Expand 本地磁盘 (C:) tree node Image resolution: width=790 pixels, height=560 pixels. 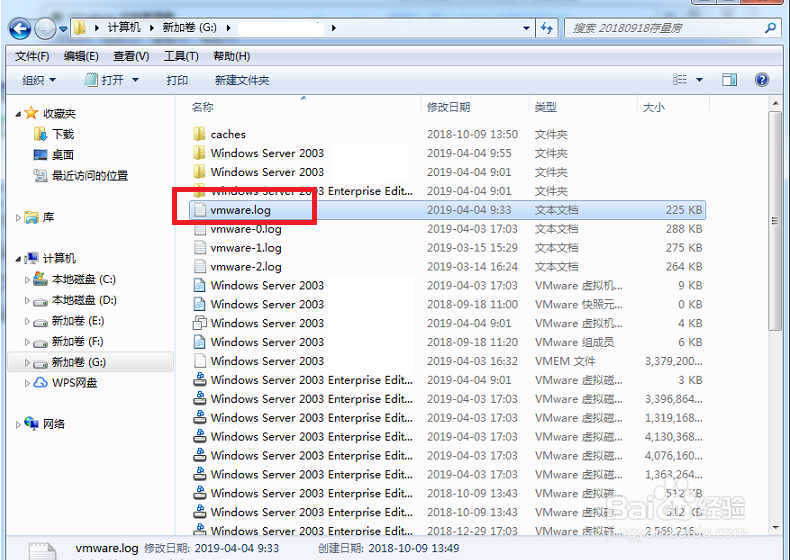pos(27,280)
